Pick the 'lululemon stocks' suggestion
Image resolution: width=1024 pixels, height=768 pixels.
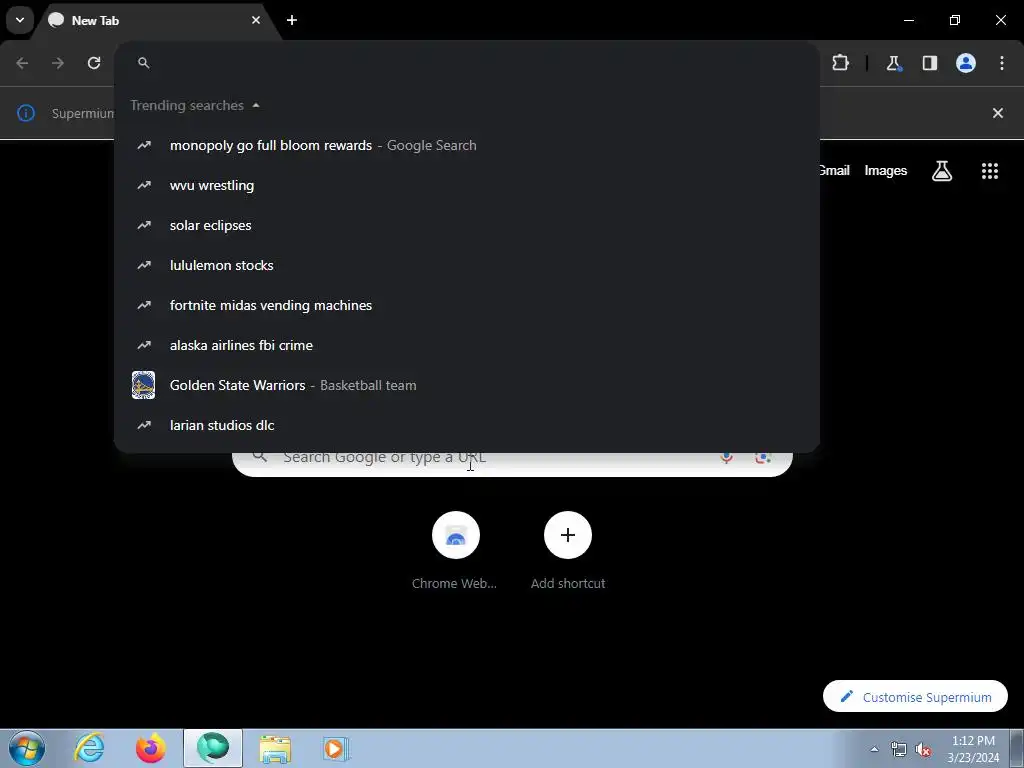coord(467,265)
